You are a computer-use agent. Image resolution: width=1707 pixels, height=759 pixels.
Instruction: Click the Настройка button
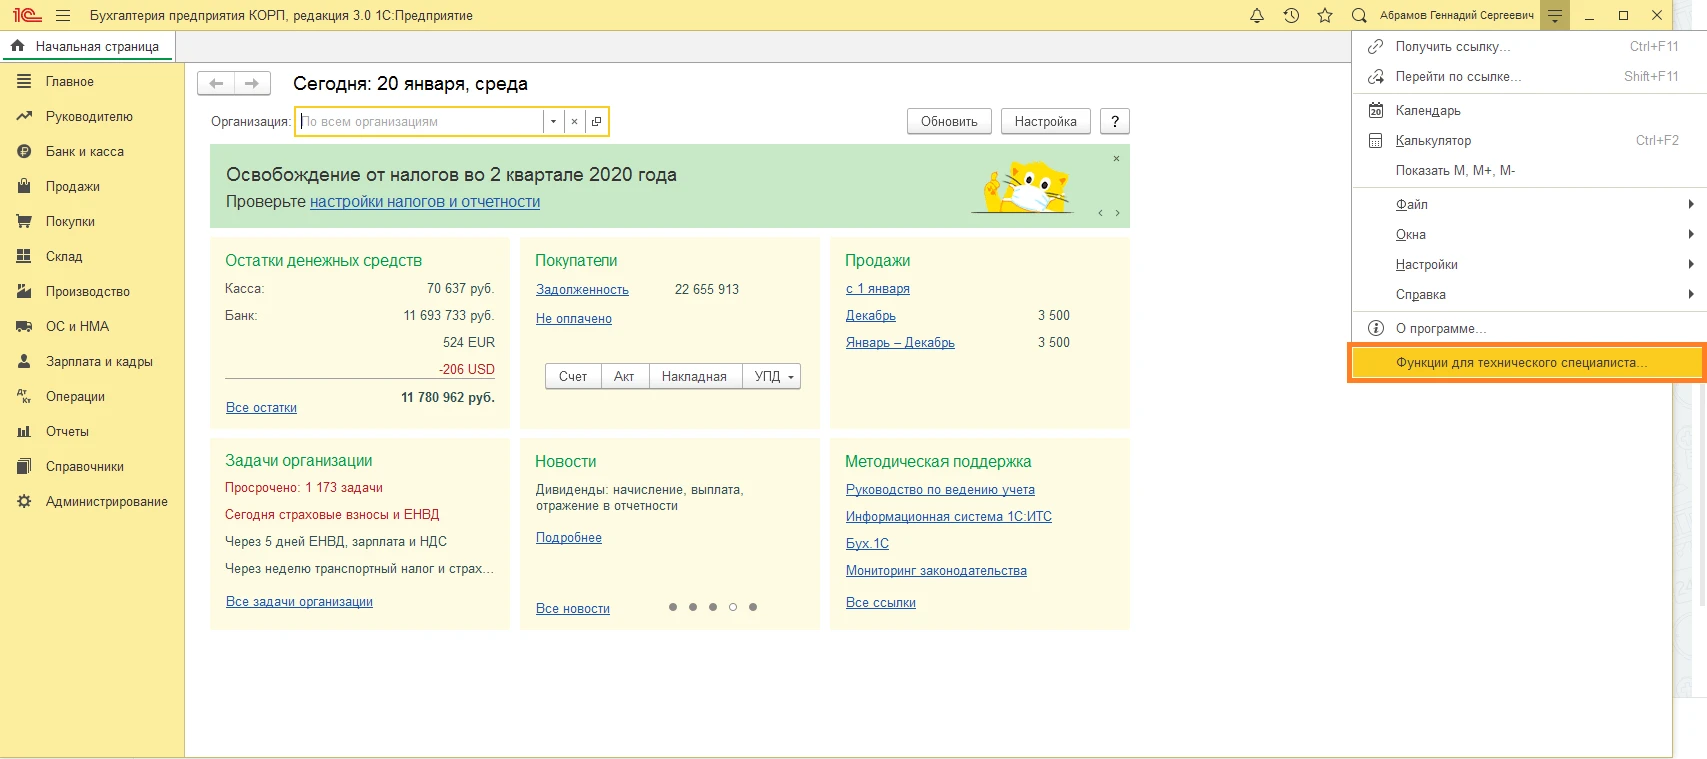1045,122
